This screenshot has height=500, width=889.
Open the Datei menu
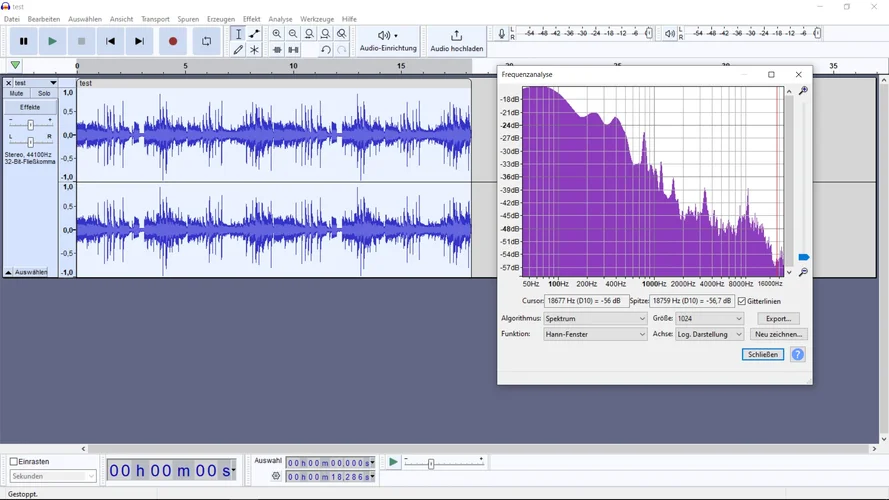pos(12,19)
